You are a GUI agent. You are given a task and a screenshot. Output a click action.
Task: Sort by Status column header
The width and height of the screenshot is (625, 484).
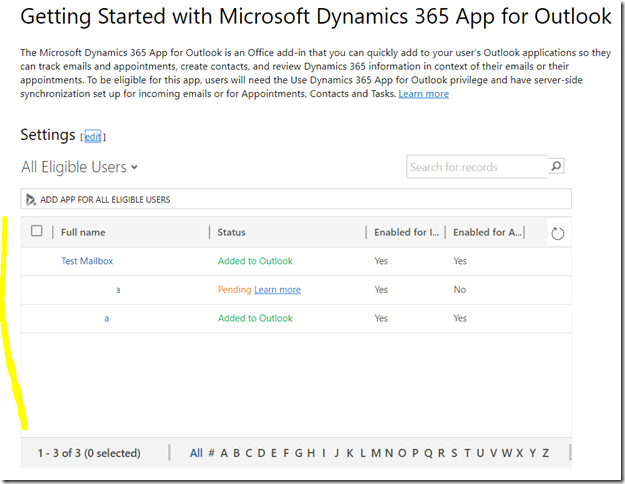[x=231, y=232]
